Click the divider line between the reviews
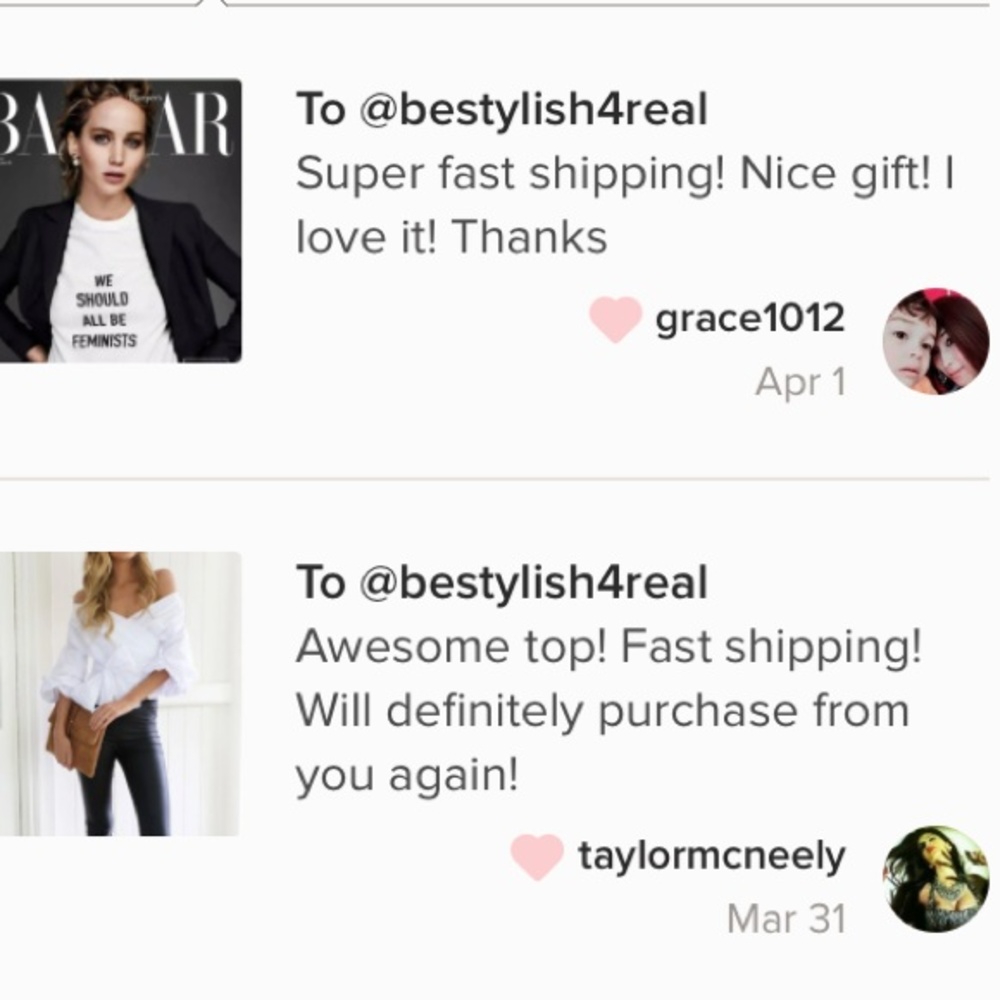 (500, 479)
